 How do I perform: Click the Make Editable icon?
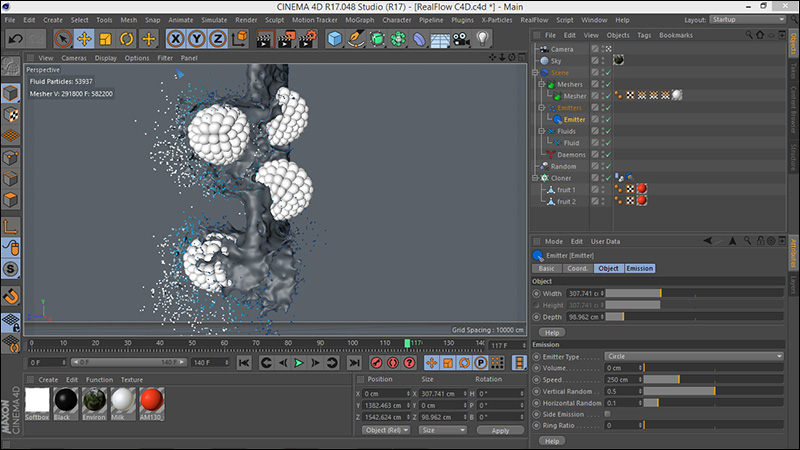[11, 66]
